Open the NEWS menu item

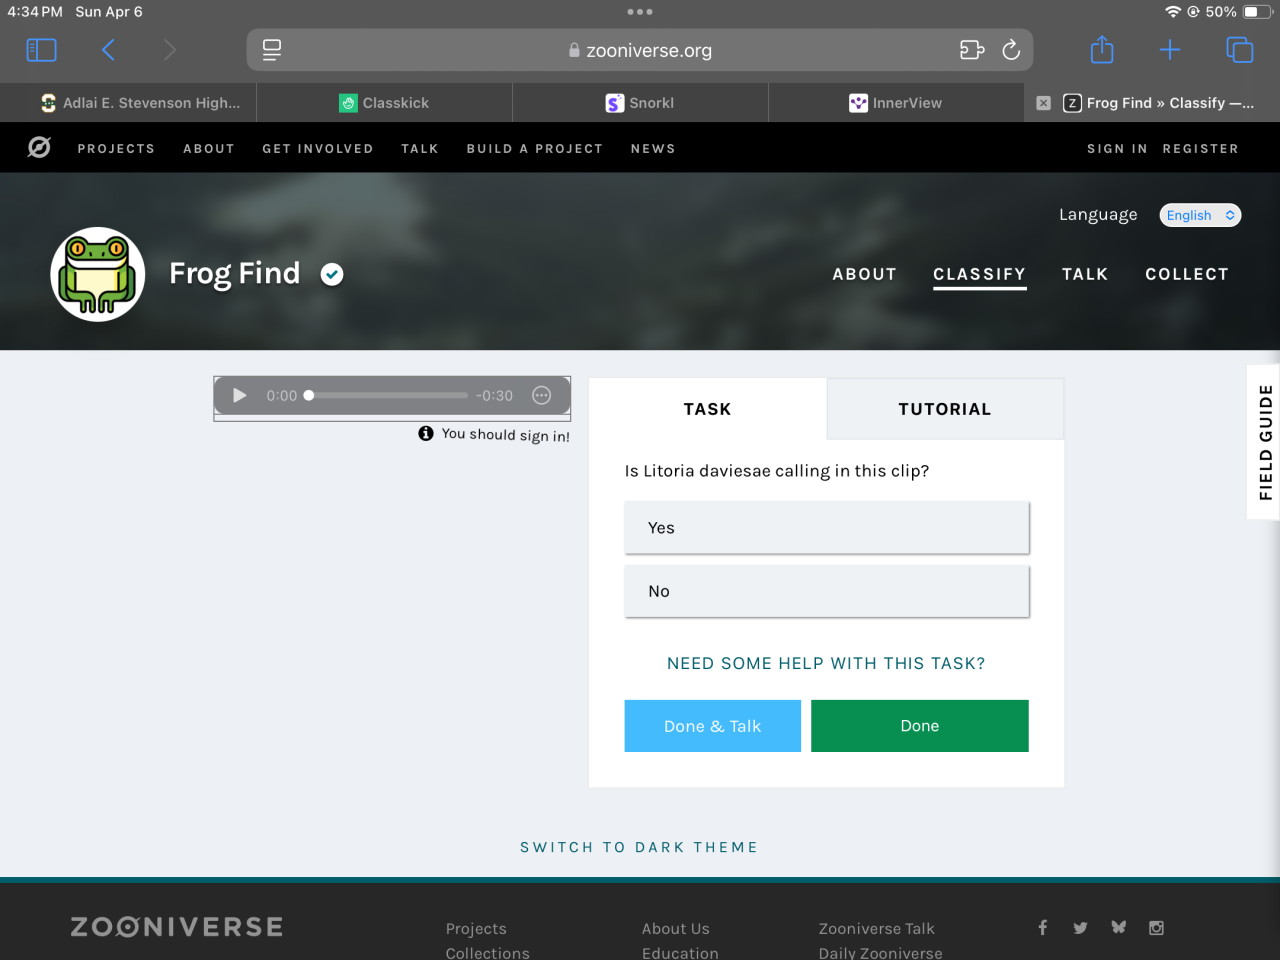(x=653, y=149)
